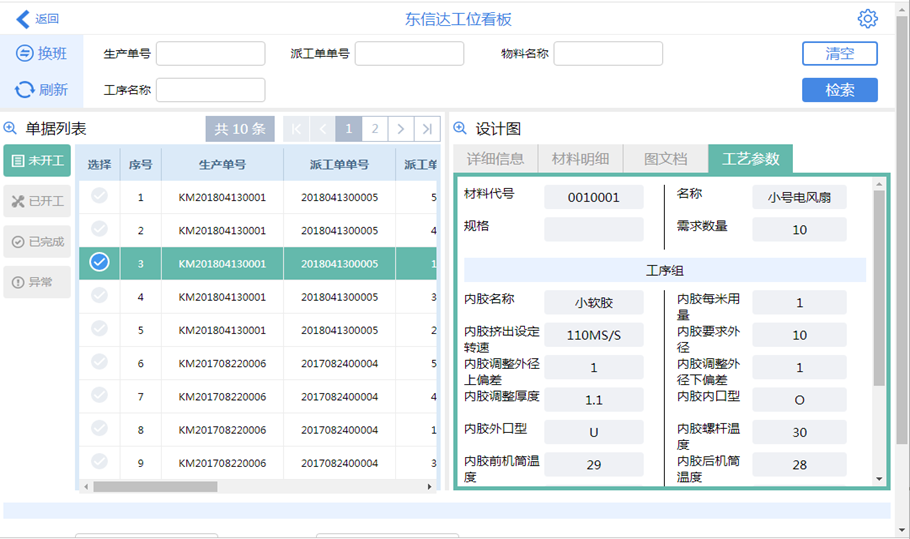Click magnifier icon beside 单据列表

coord(11,128)
